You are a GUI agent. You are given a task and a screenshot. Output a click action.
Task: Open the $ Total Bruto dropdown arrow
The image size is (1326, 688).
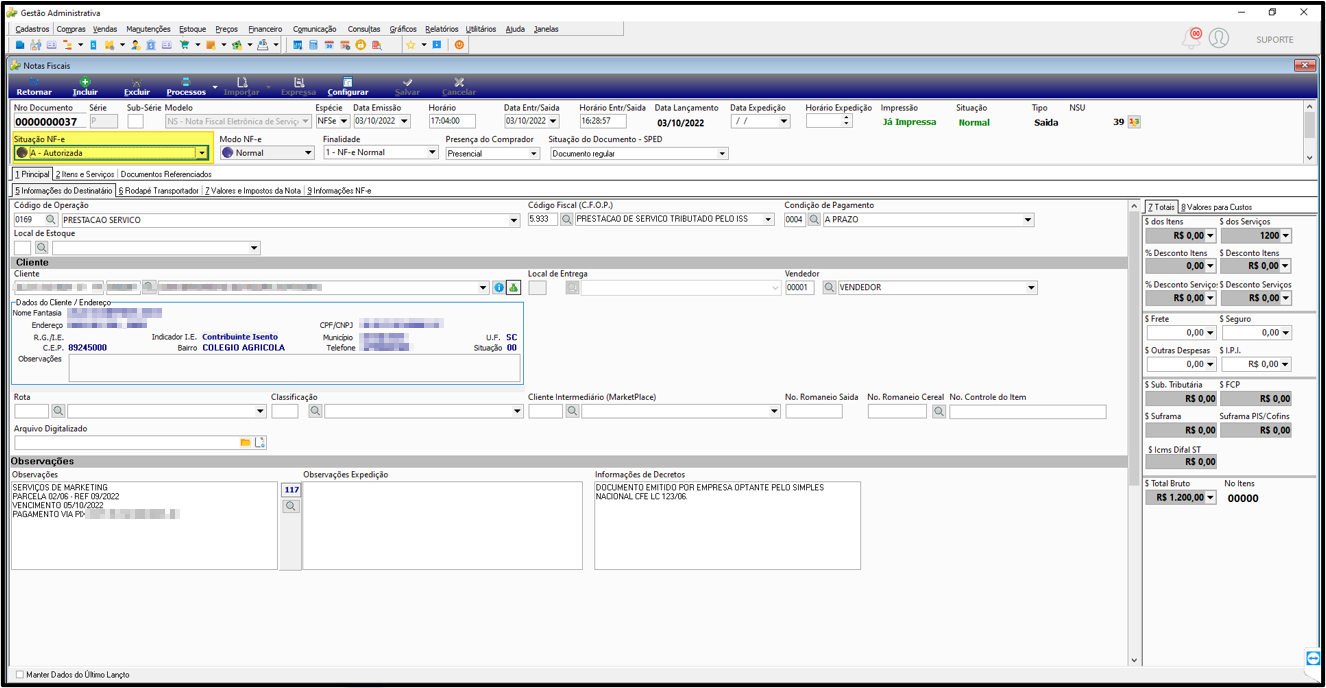[x=1210, y=497]
